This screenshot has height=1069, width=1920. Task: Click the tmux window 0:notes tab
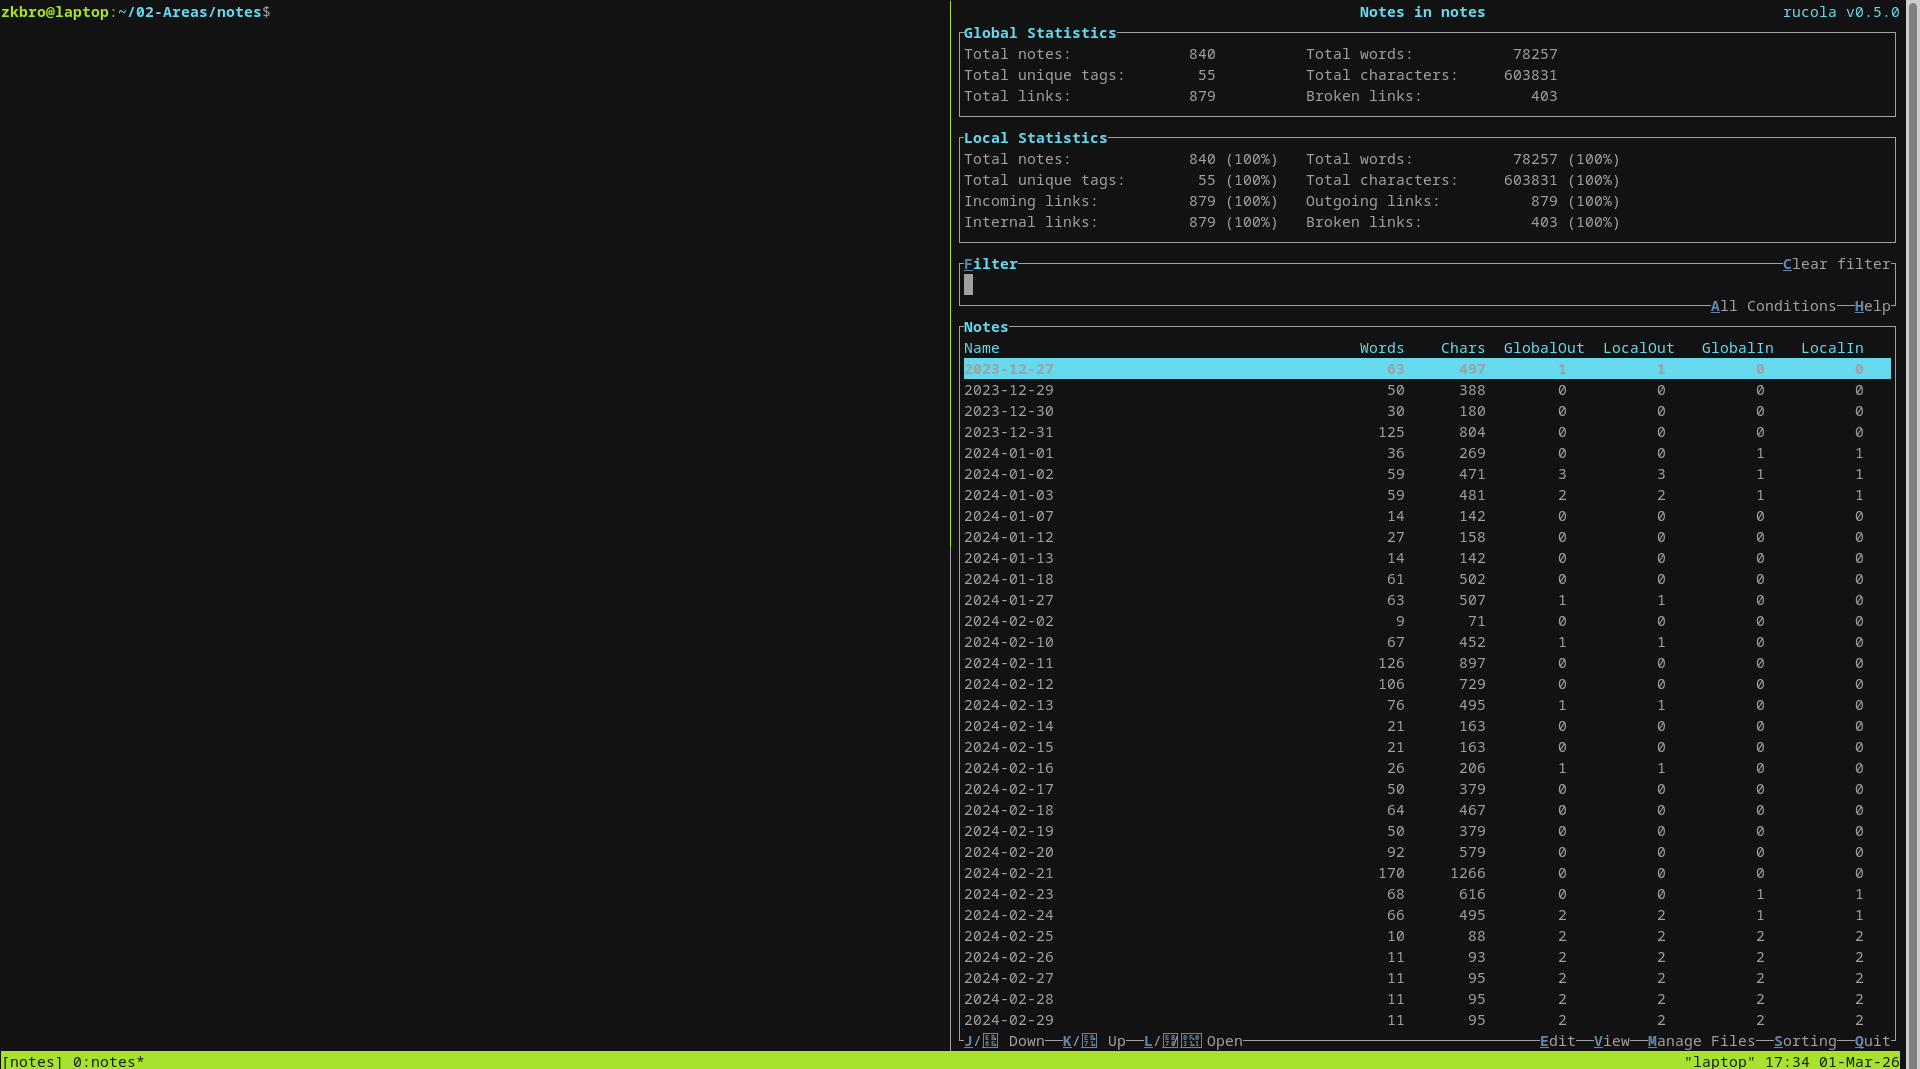click(108, 1061)
